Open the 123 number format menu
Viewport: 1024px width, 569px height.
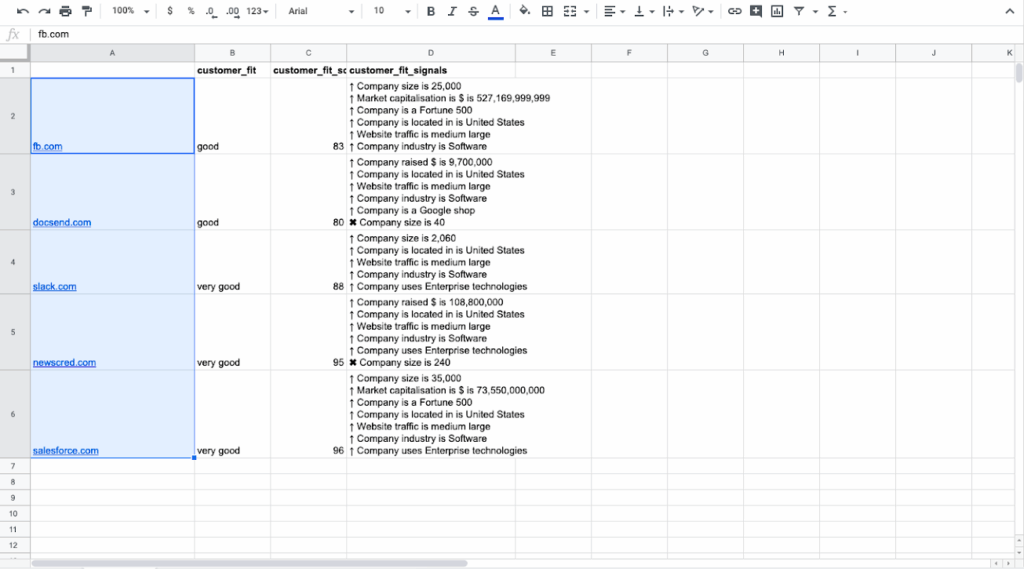click(257, 11)
